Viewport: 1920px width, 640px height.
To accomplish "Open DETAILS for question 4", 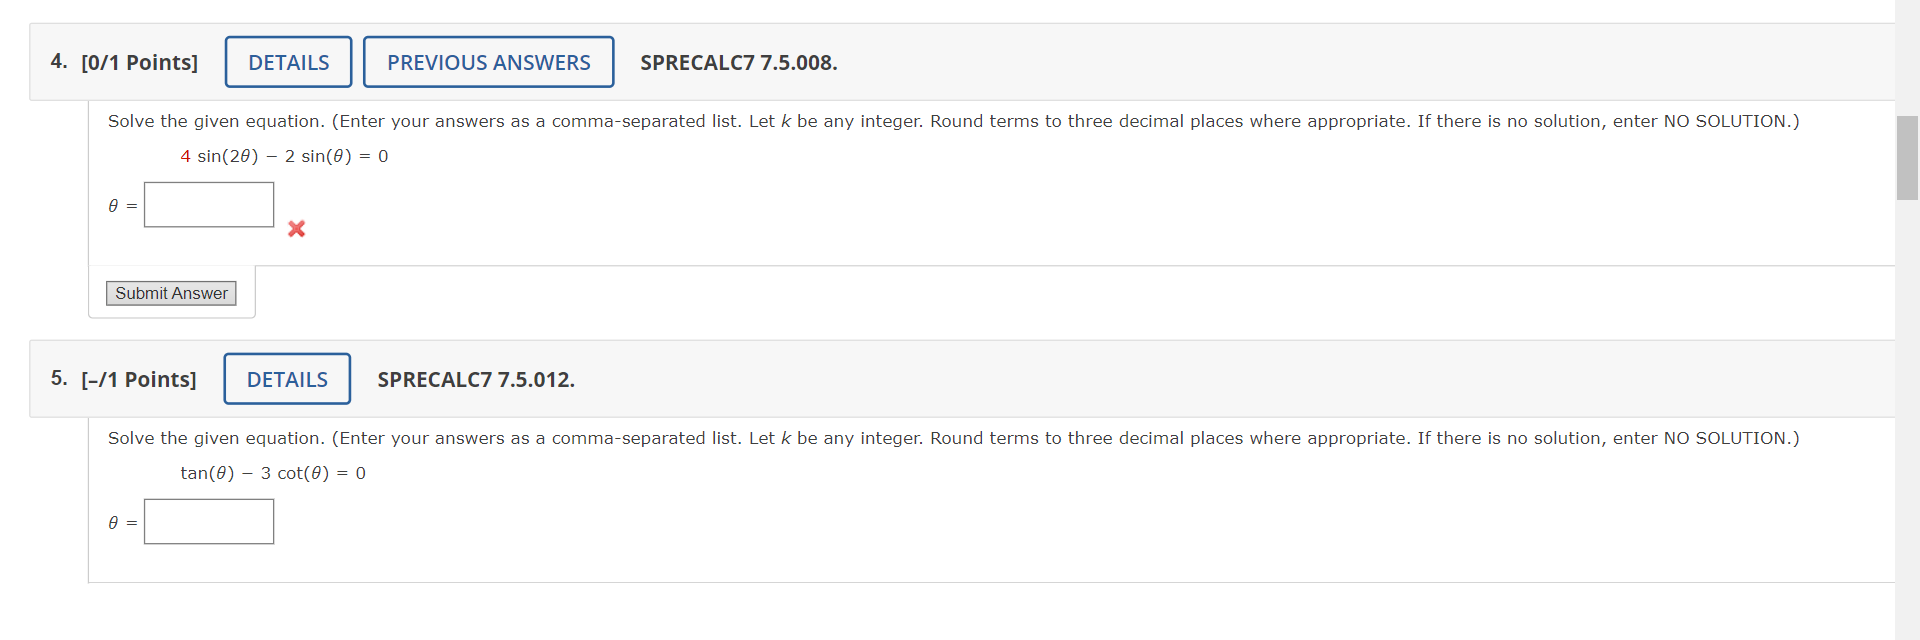I will pos(288,61).
